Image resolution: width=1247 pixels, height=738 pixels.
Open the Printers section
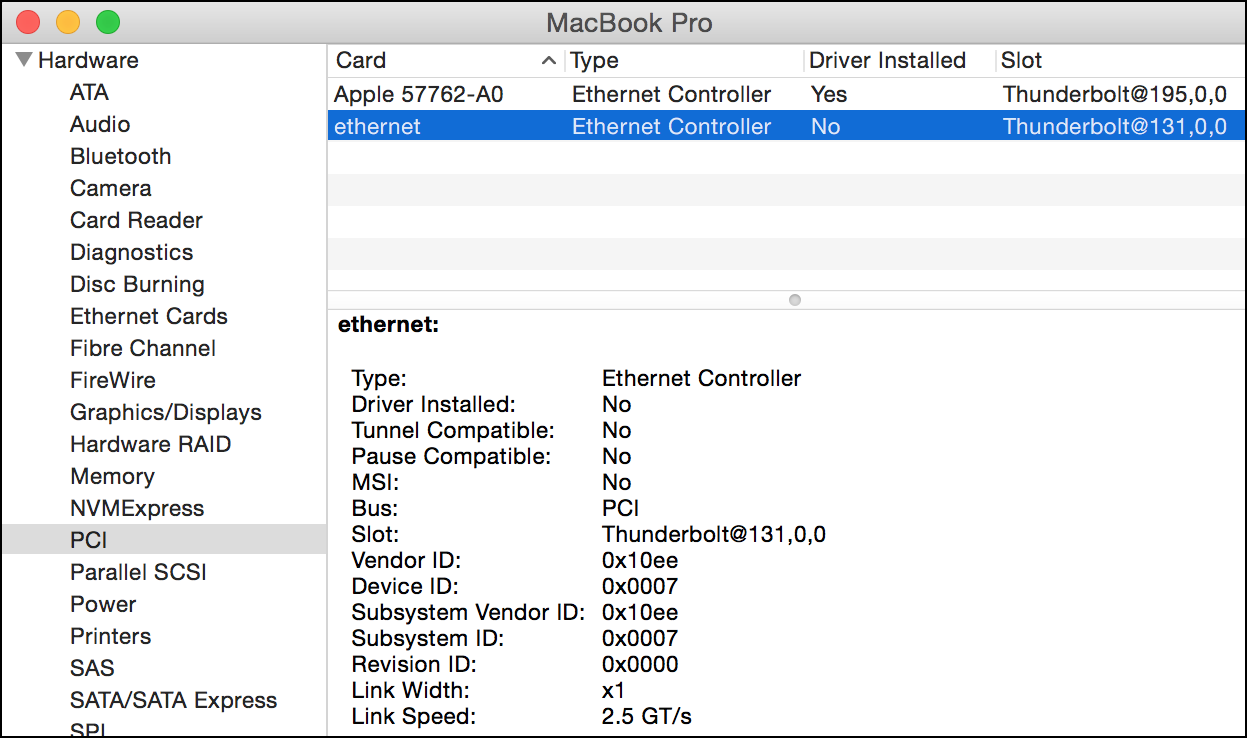tap(110, 636)
